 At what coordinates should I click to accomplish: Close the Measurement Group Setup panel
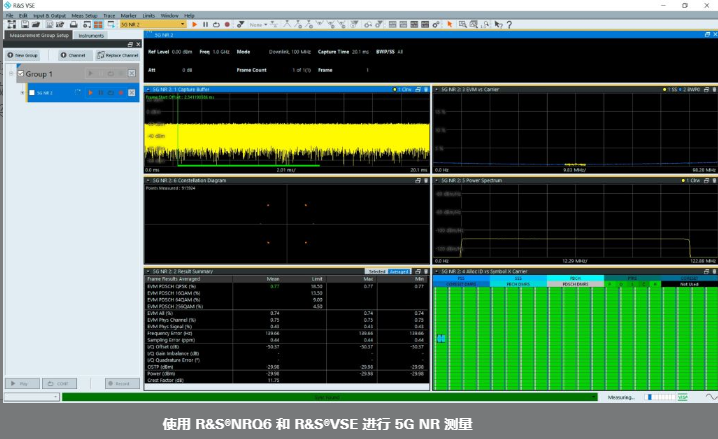[138, 44]
